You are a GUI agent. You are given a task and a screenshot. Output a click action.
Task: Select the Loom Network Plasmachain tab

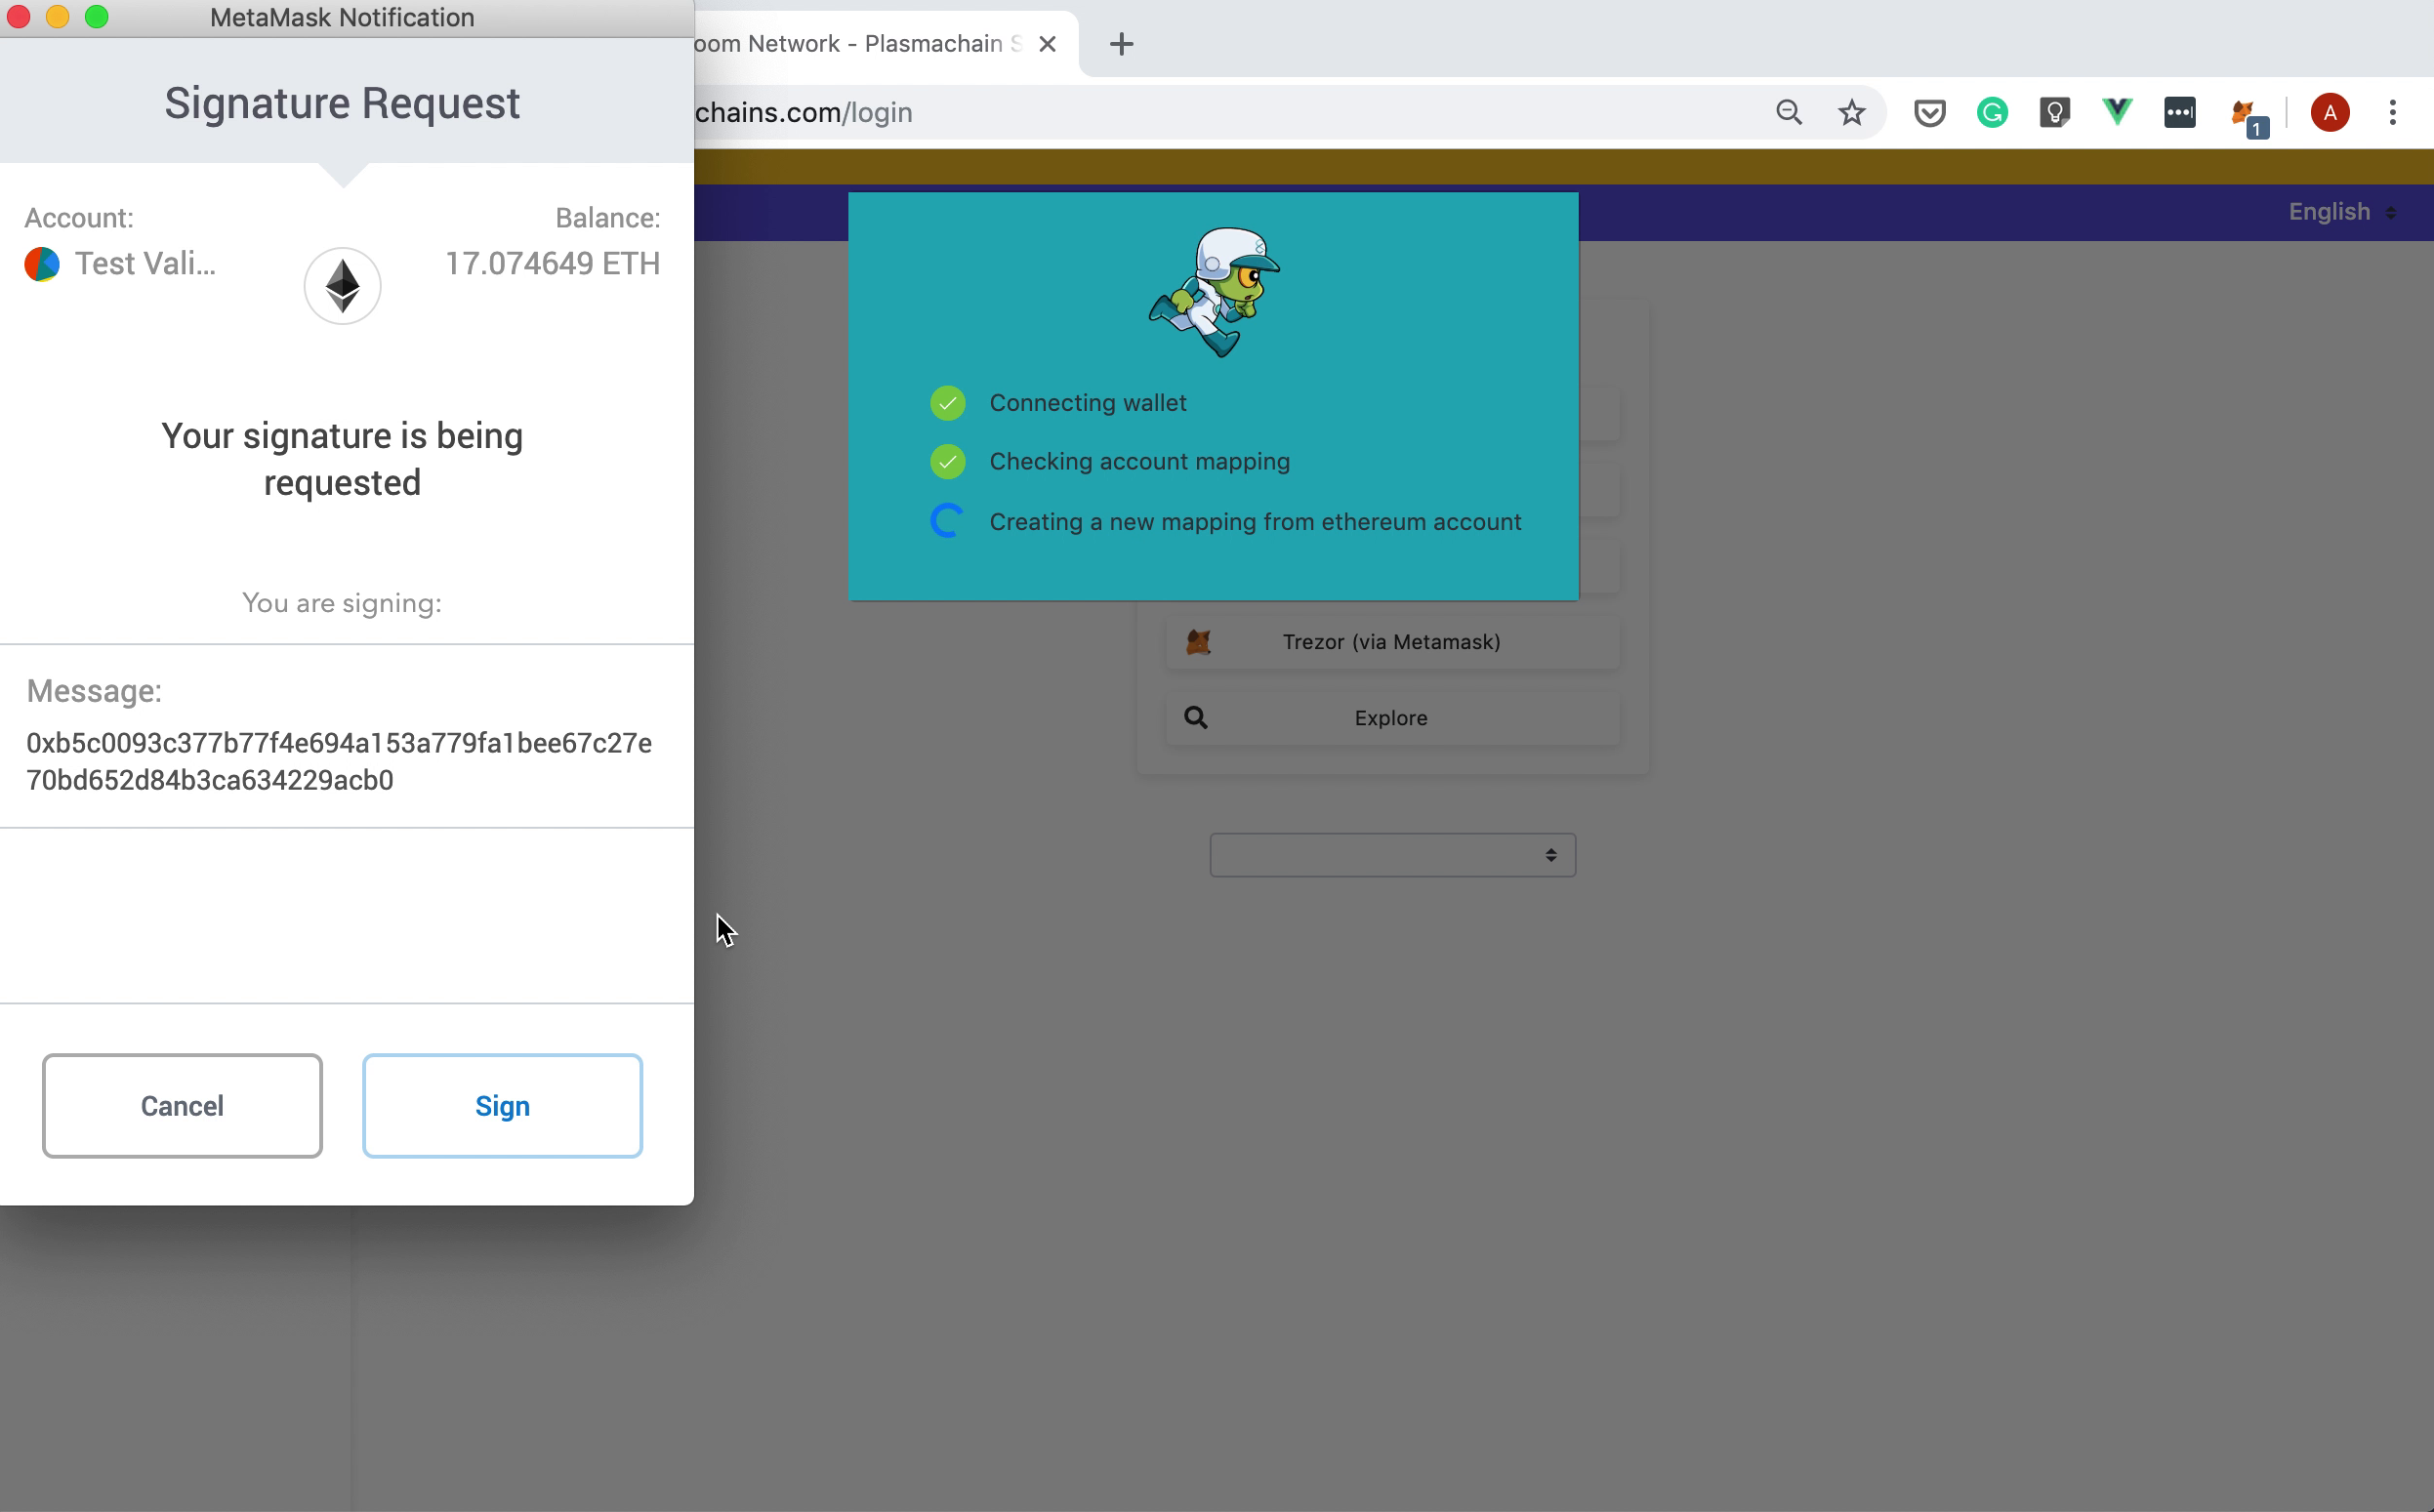858,44
